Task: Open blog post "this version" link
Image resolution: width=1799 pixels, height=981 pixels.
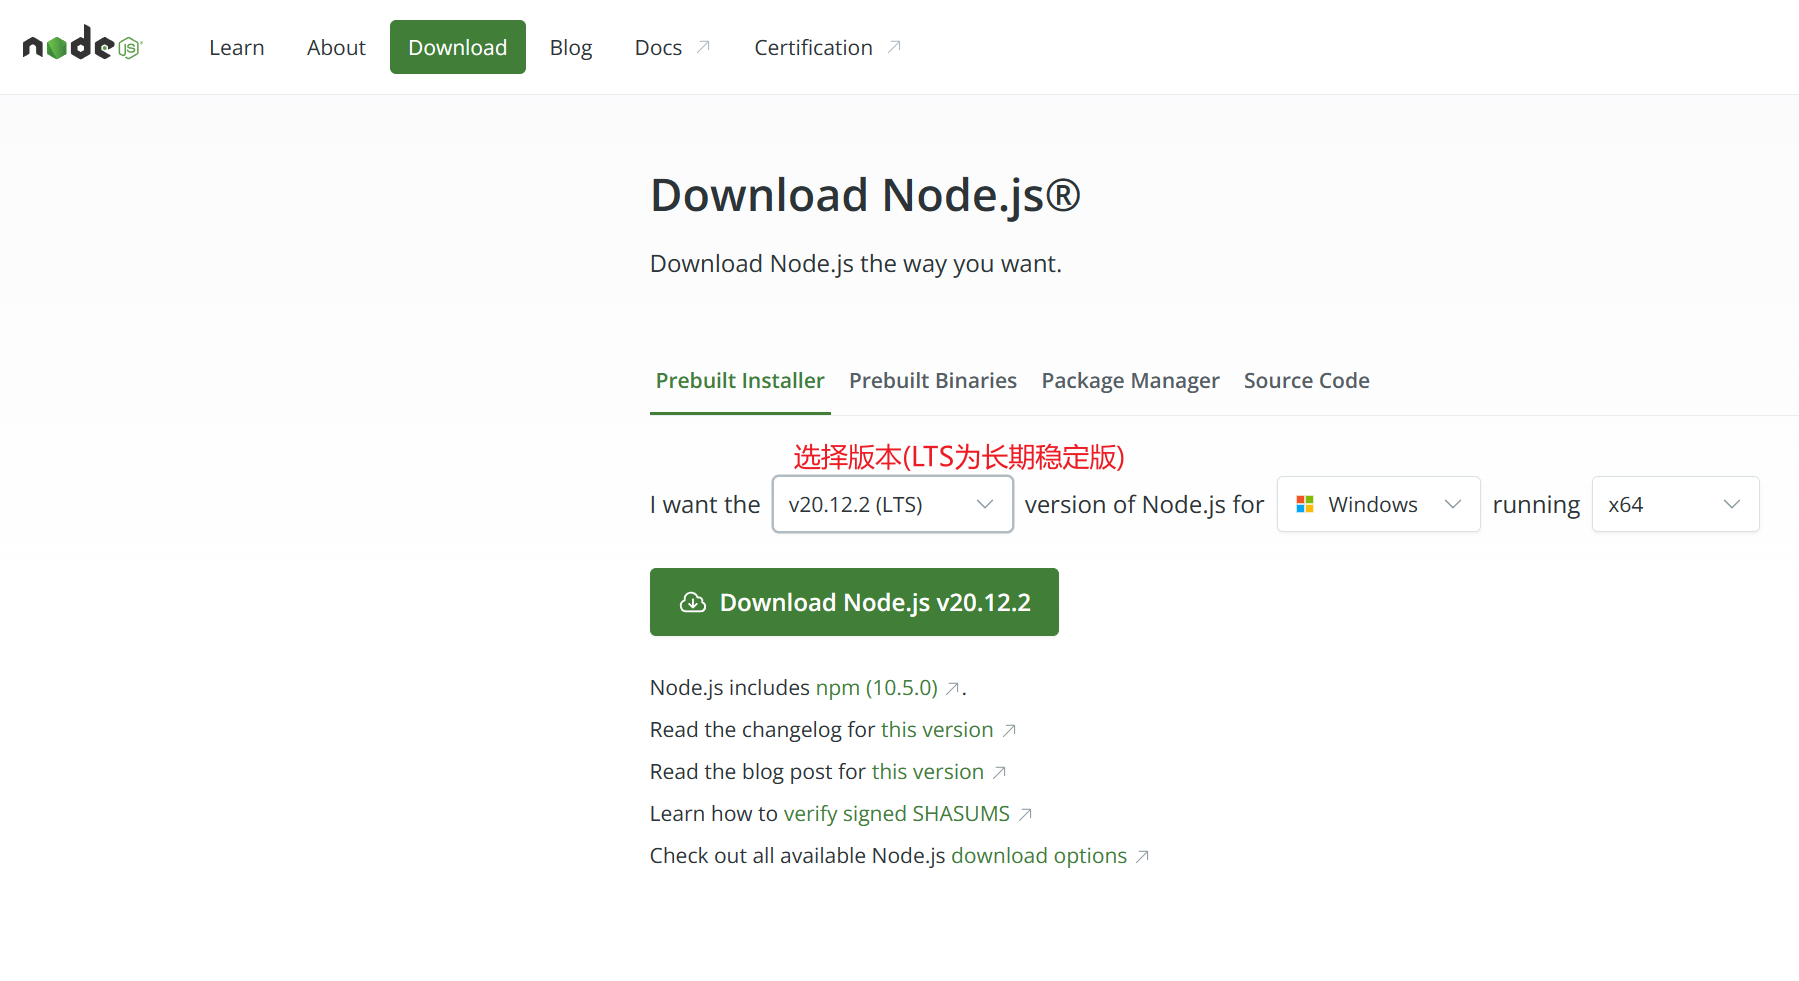Action: [x=928, y=772]
